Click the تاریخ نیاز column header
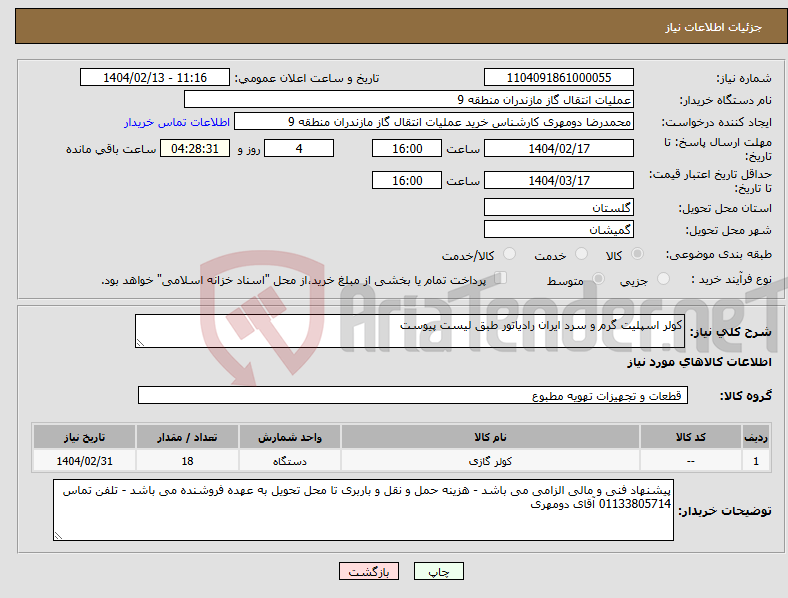The height and width of the screenshot is (598, 788). 84,437
